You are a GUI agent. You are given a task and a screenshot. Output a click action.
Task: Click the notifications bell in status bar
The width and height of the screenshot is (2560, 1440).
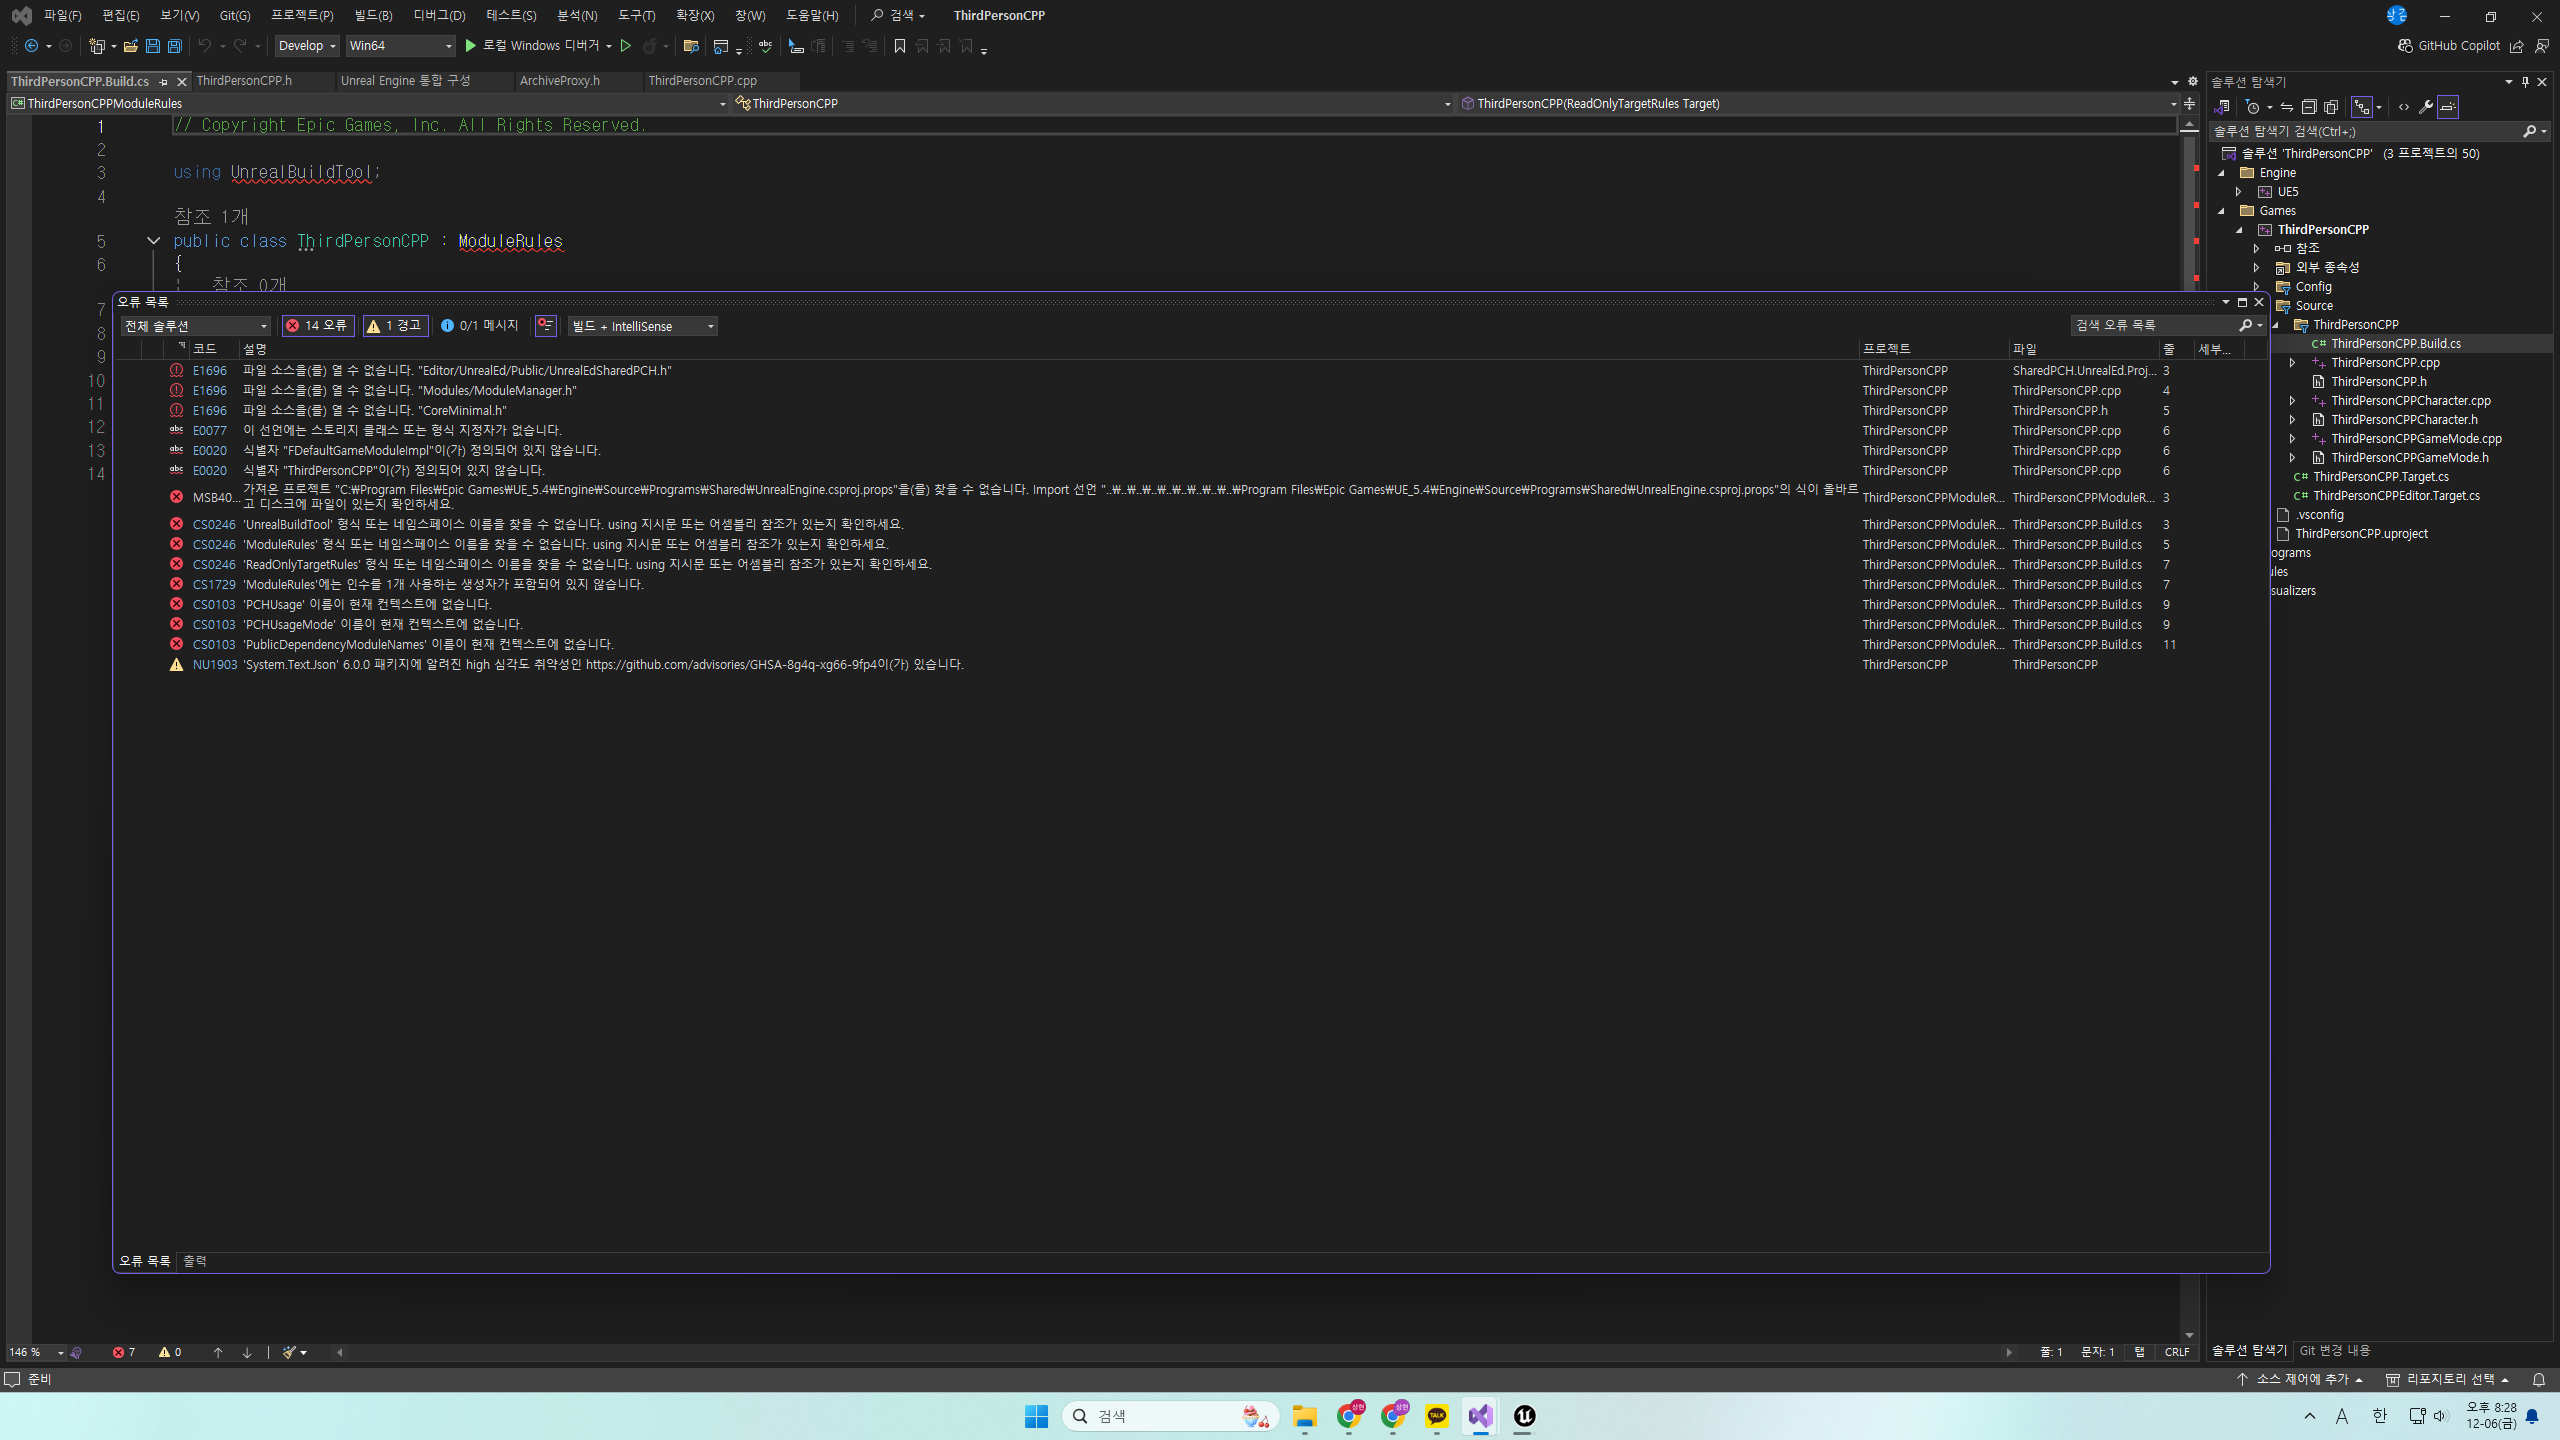click(2539, 1380)
